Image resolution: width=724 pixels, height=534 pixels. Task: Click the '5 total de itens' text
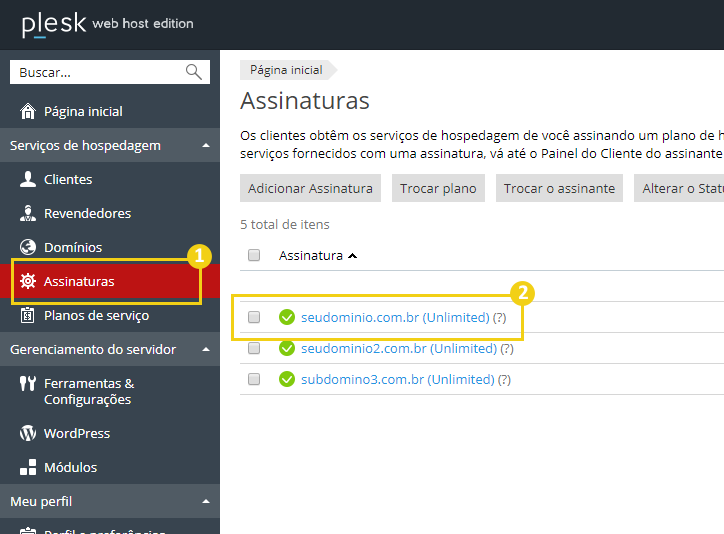click(x=285, y=224)
